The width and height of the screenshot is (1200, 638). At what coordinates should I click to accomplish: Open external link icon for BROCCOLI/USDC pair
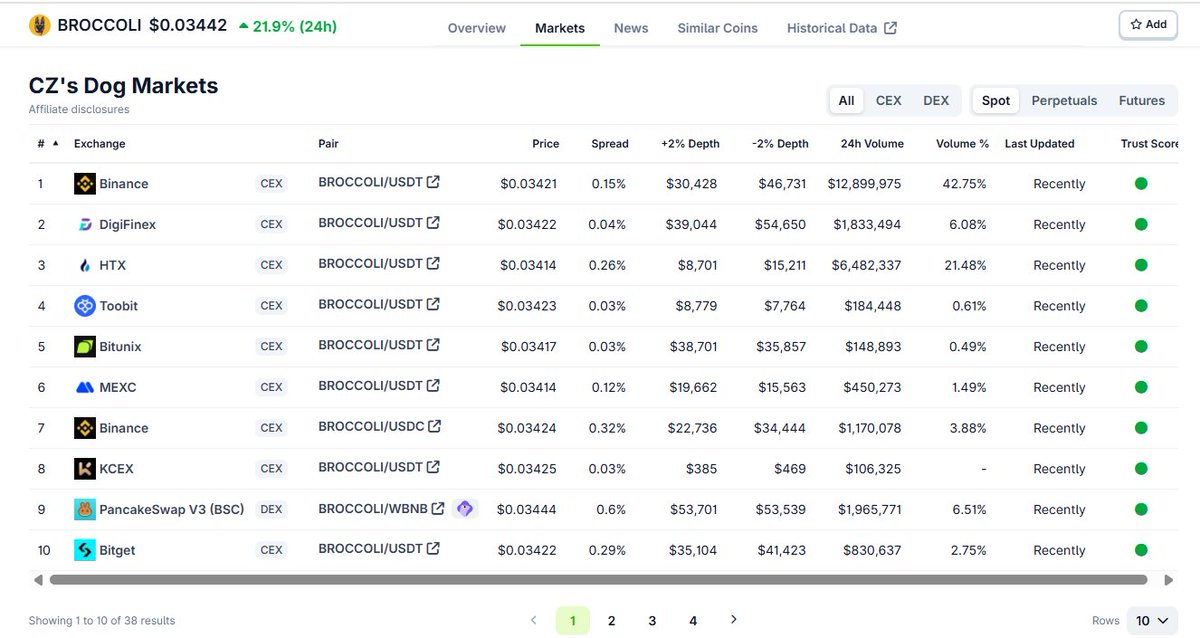(x=434, y=426)
